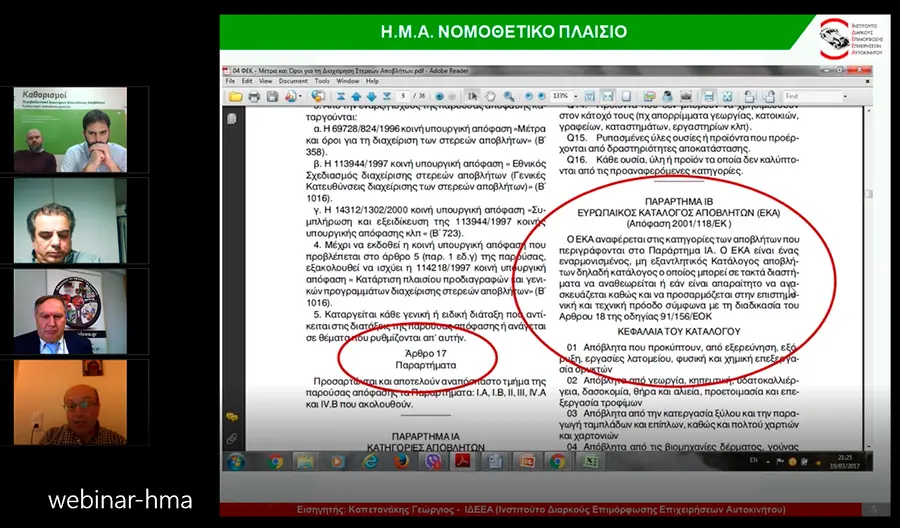Open the first Chrome icon on the taskbar
Viewport: 900px width, 528px height.
tap(275, 461)
